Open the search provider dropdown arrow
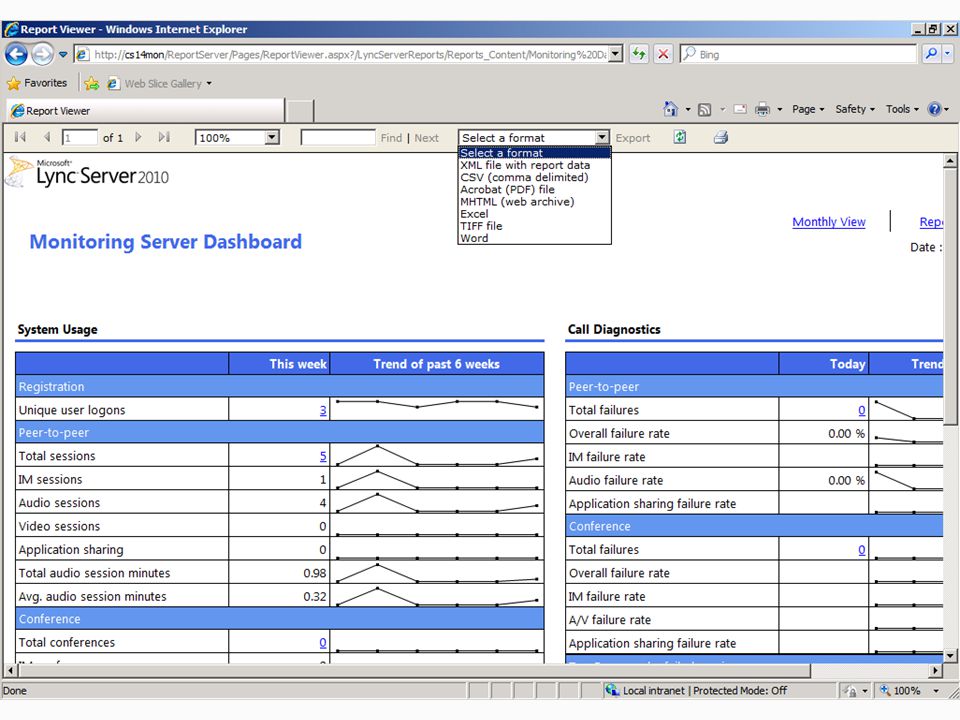 947,54
